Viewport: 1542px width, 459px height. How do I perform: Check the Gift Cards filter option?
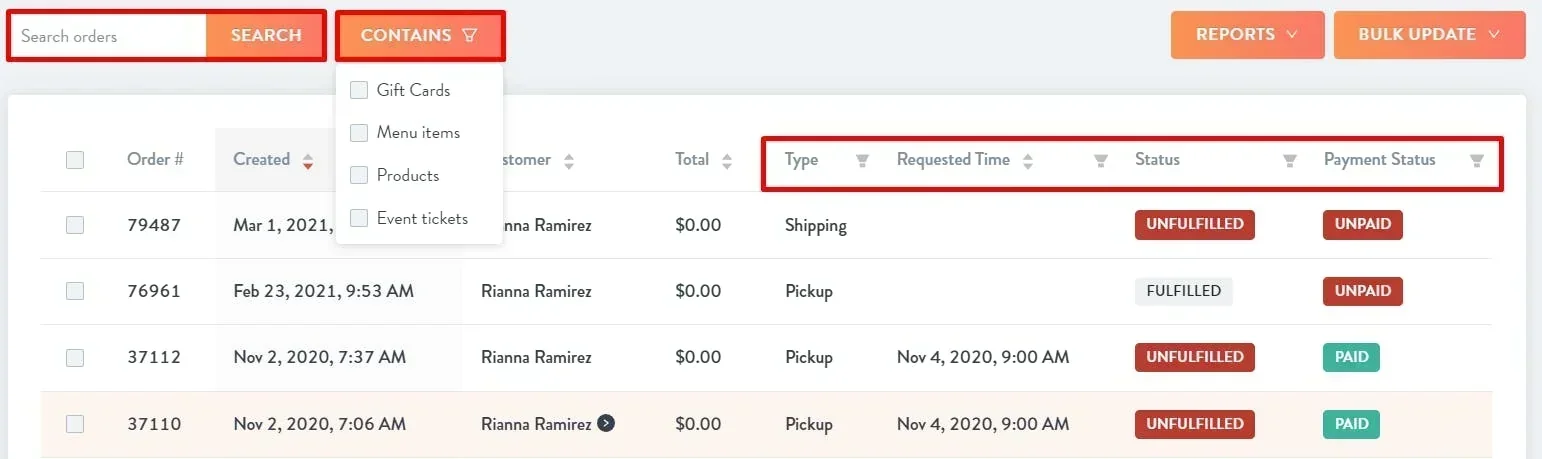click(x=359, y=90)
